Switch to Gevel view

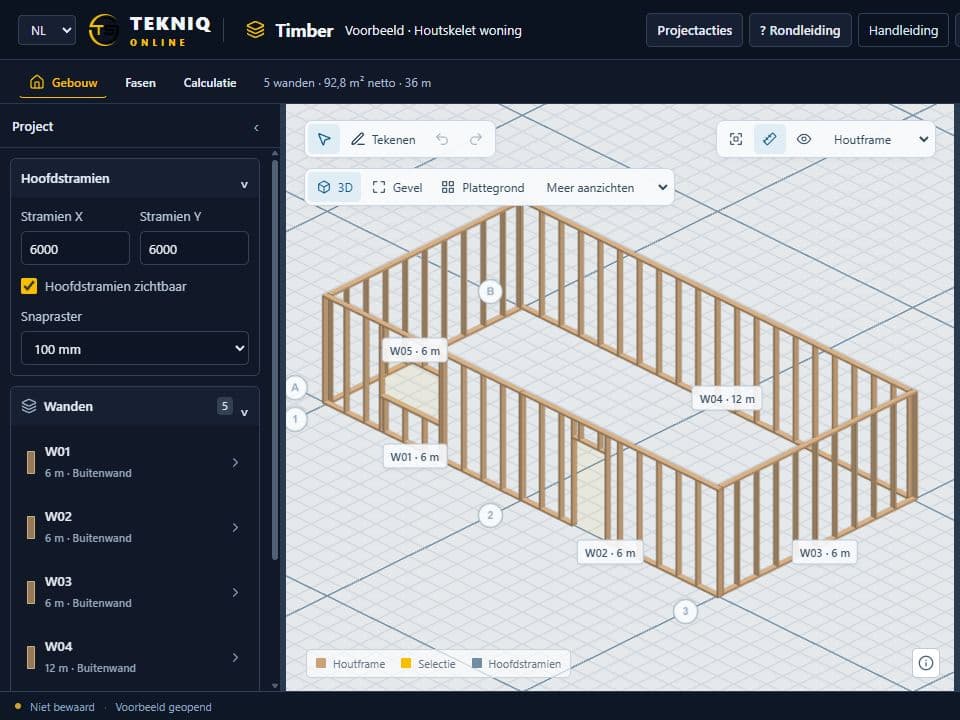[x=397, y=187]
